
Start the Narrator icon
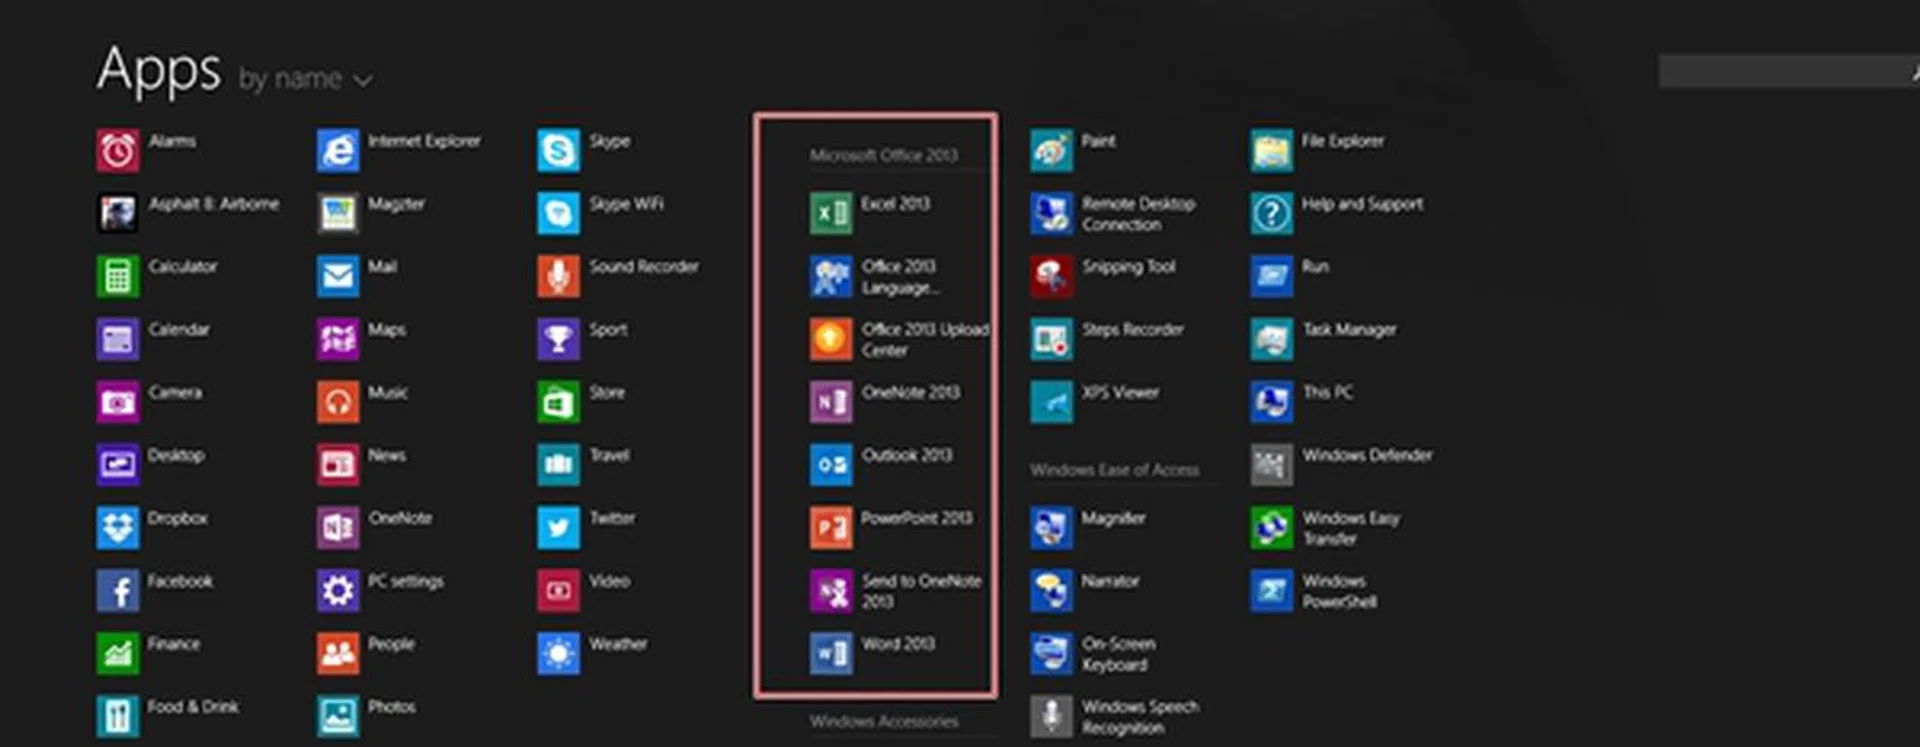coord(1052,591)
